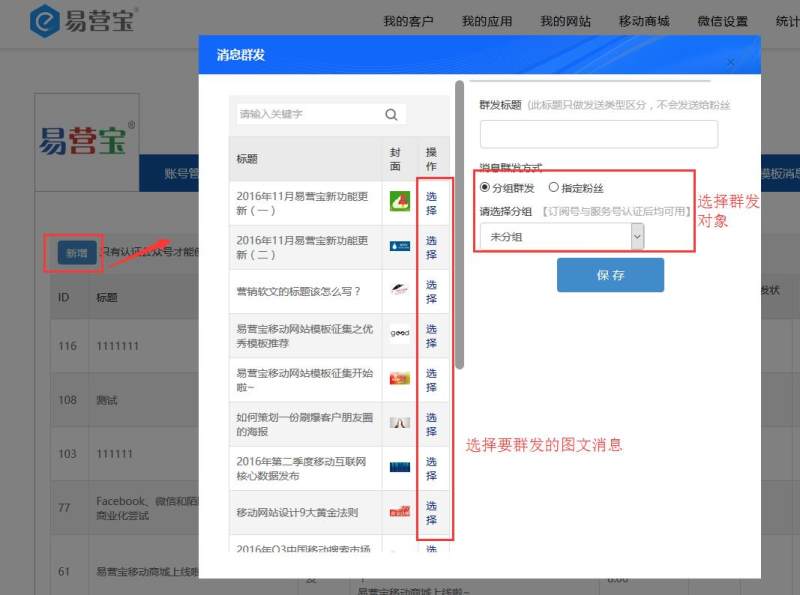The width and height of the screenshot is (800, 595).
Task: Open 我的应用 in top navigation
Action: 487,21
